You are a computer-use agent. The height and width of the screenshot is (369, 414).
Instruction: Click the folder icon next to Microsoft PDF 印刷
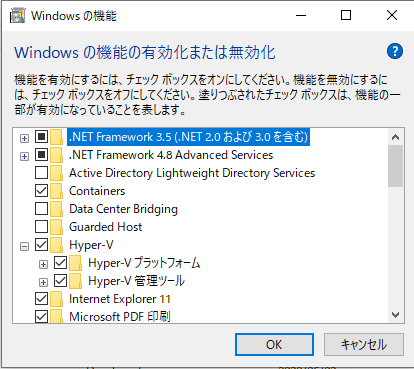[57, 317]
